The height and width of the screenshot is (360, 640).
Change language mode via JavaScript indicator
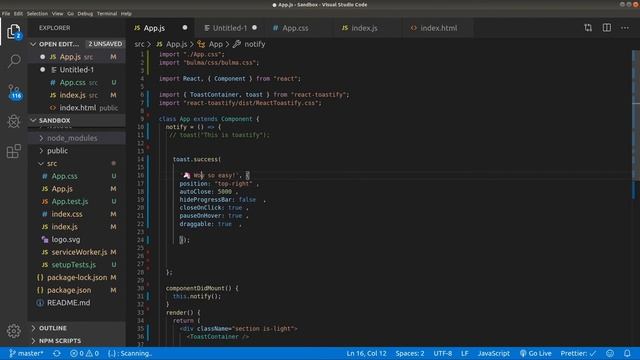493,353
